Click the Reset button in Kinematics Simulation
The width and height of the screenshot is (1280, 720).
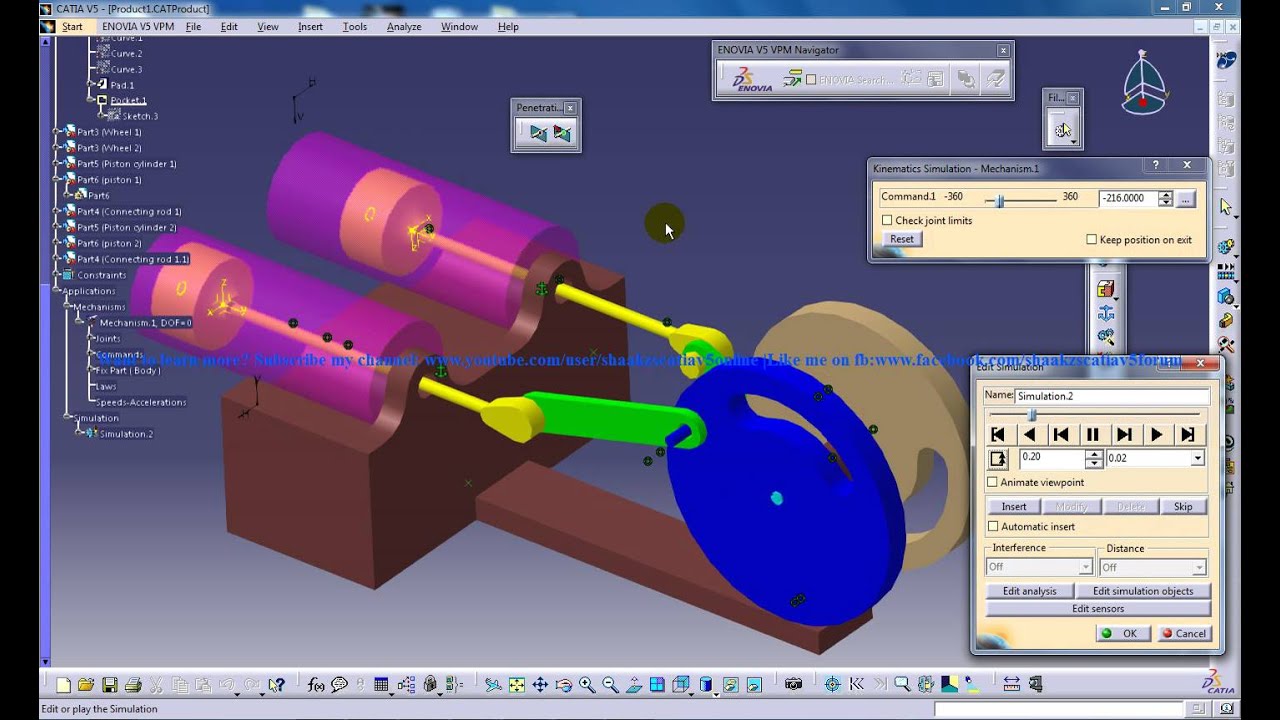(902, 239)
